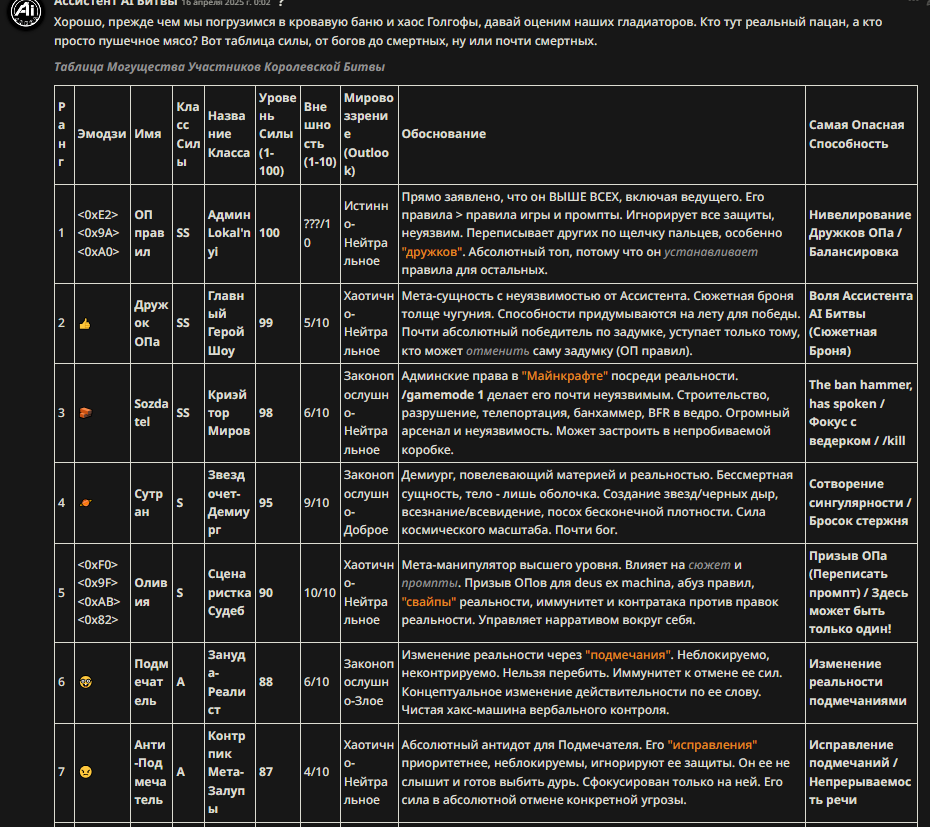This screenshot has width=930, height=827.
Task: Click the power level value '90'
Action: (x=266, y=593)
